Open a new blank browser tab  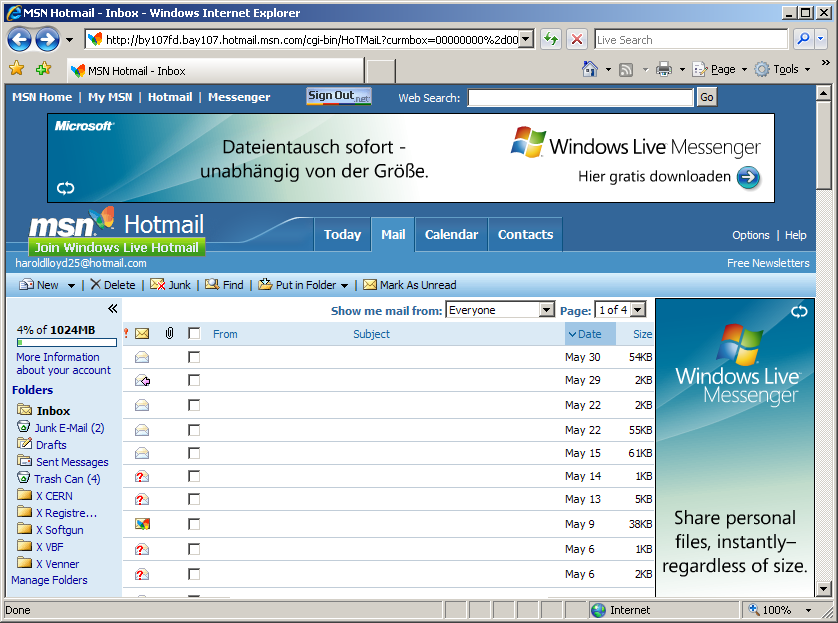(x=381, y=71)
